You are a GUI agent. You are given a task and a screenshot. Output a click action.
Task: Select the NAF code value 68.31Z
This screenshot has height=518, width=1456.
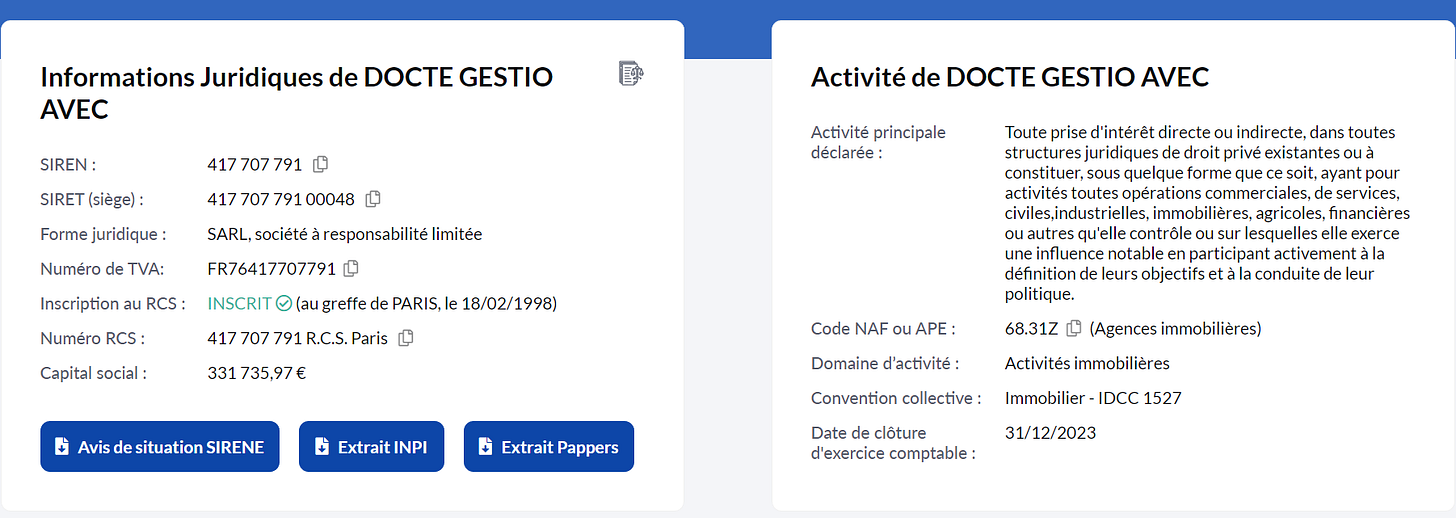point(1032,328)
